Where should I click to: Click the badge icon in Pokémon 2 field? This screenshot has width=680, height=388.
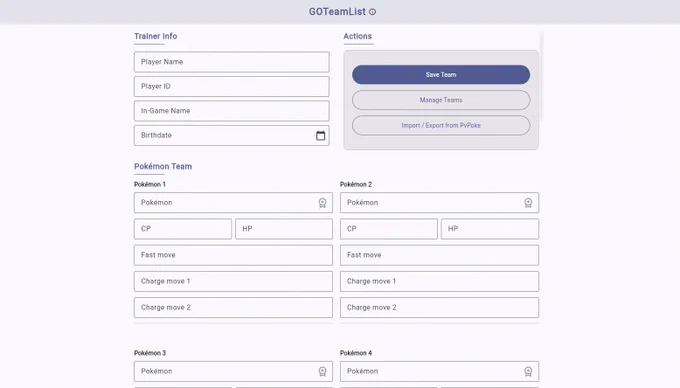click(528, 203)
